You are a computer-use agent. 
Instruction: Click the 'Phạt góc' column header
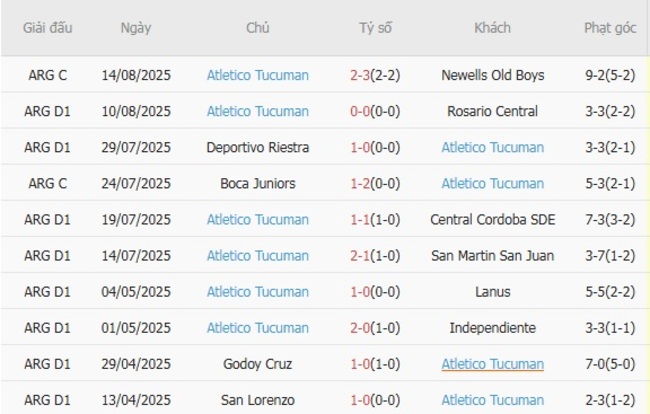tap(610, 28)
